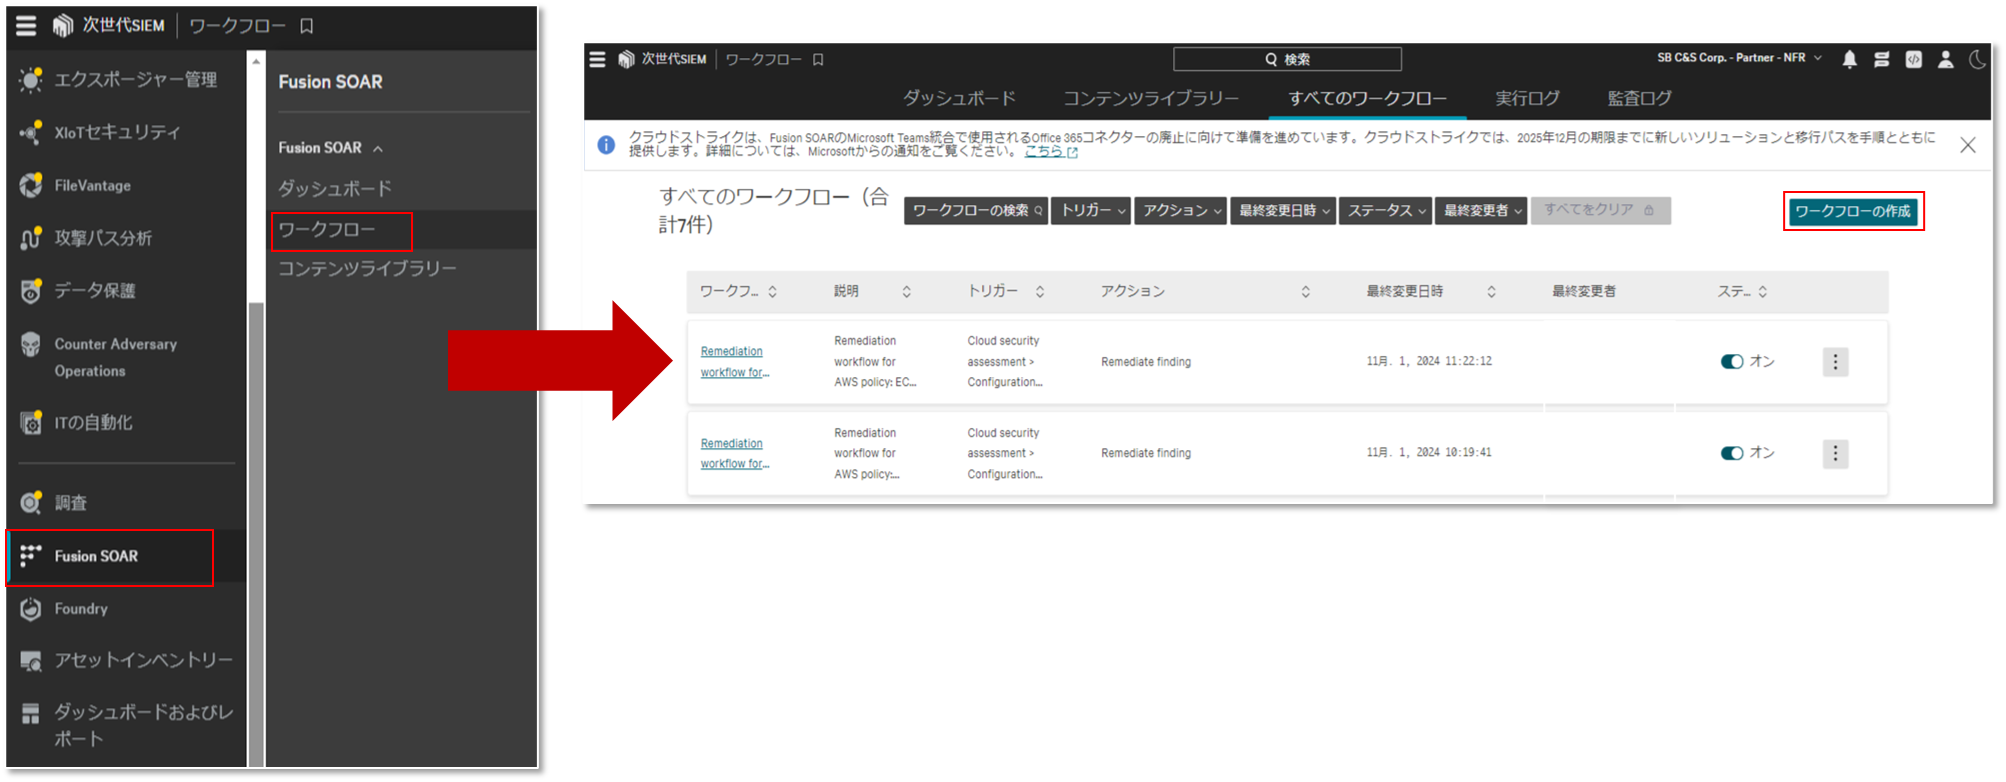The width and height of the screenshot is (2006, 782).
Task: Click the falcon logo in the left panel header
Action: (x=63, y=26)
